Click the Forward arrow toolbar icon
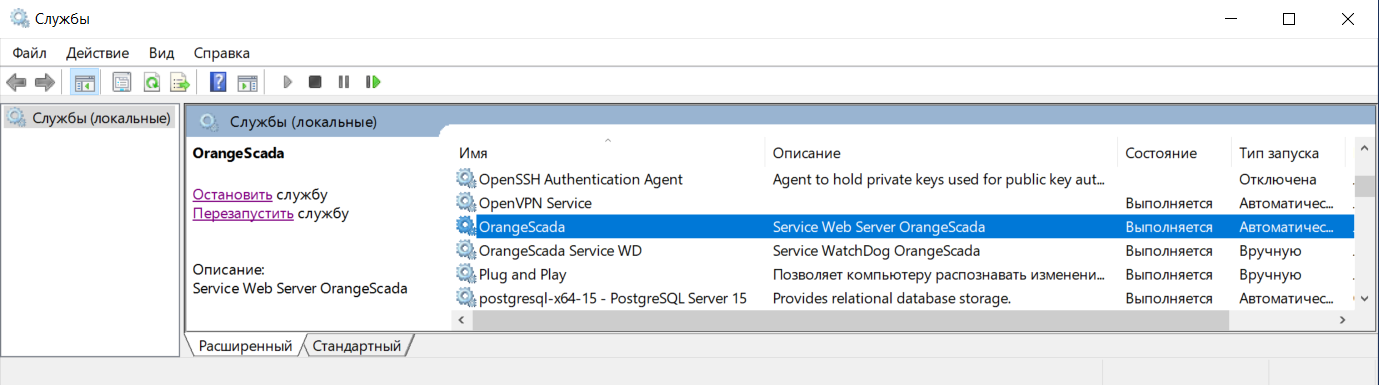 click(x=44, y=82)
